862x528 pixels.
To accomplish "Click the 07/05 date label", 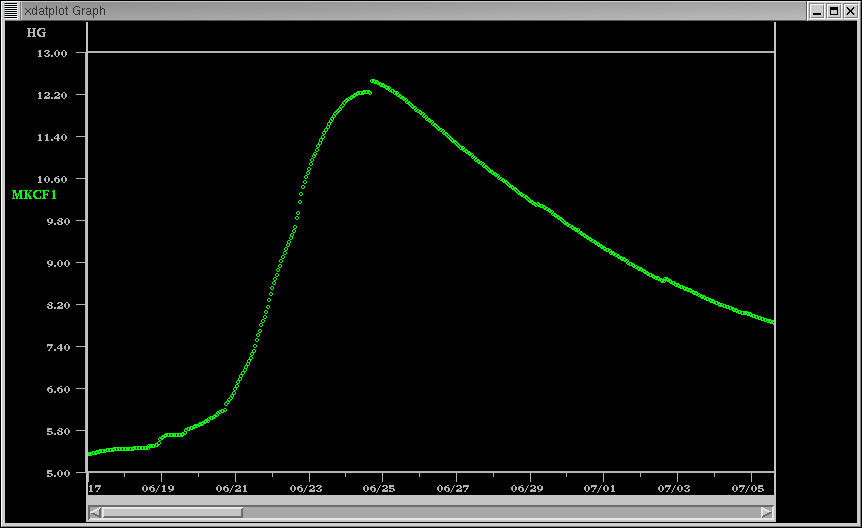I will [x=748, y=488].
